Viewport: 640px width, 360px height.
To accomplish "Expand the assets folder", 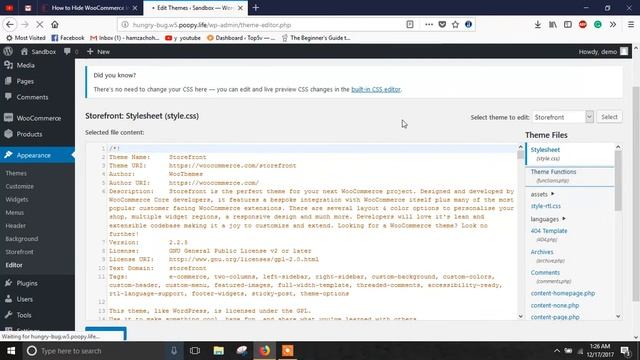I will click(x=542, y=194).
